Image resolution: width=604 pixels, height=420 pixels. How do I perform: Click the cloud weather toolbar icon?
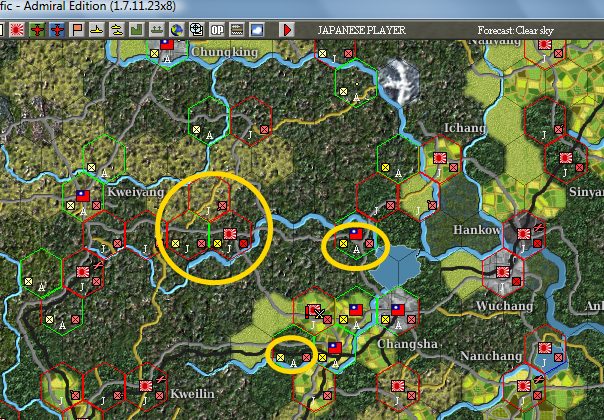(x=257, y=30)
